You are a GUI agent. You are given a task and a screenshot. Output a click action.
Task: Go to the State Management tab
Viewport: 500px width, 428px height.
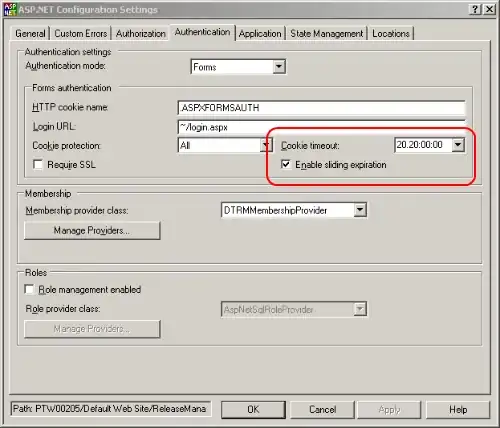coord(327,34)
